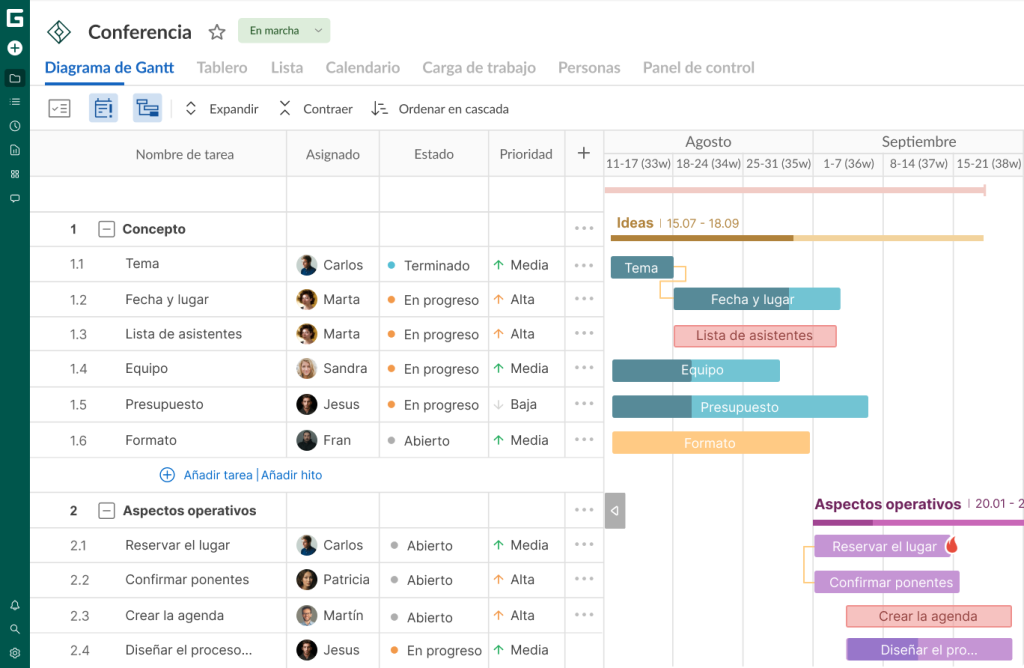The height and width of the screenshot is (668, 1024).
Task: Open the notifications bell icon
Action: (14, 604)
